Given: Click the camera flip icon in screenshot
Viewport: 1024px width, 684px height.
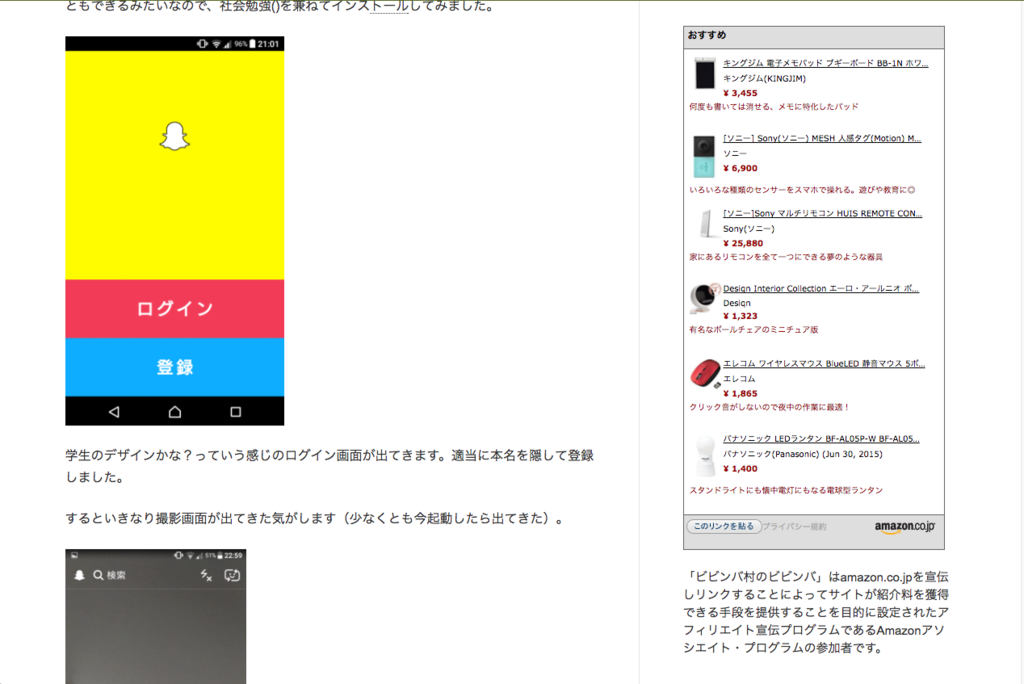Looking at the screenshot, I should coord(232,575).
